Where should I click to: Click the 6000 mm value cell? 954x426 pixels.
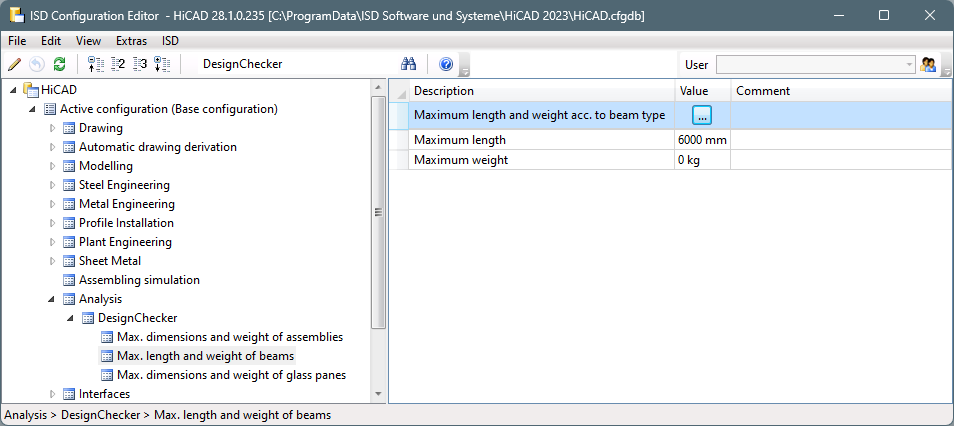coord(702,140)
